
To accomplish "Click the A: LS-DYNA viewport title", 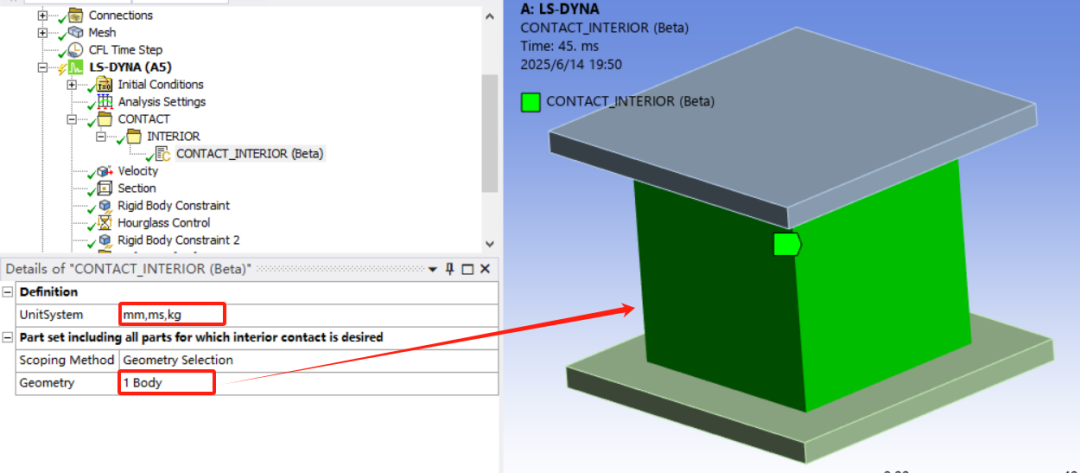I will (x=560, y=9).
